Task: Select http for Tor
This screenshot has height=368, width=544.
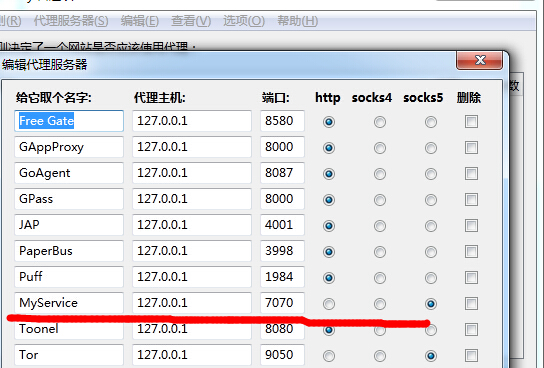Action: point(329,356)
